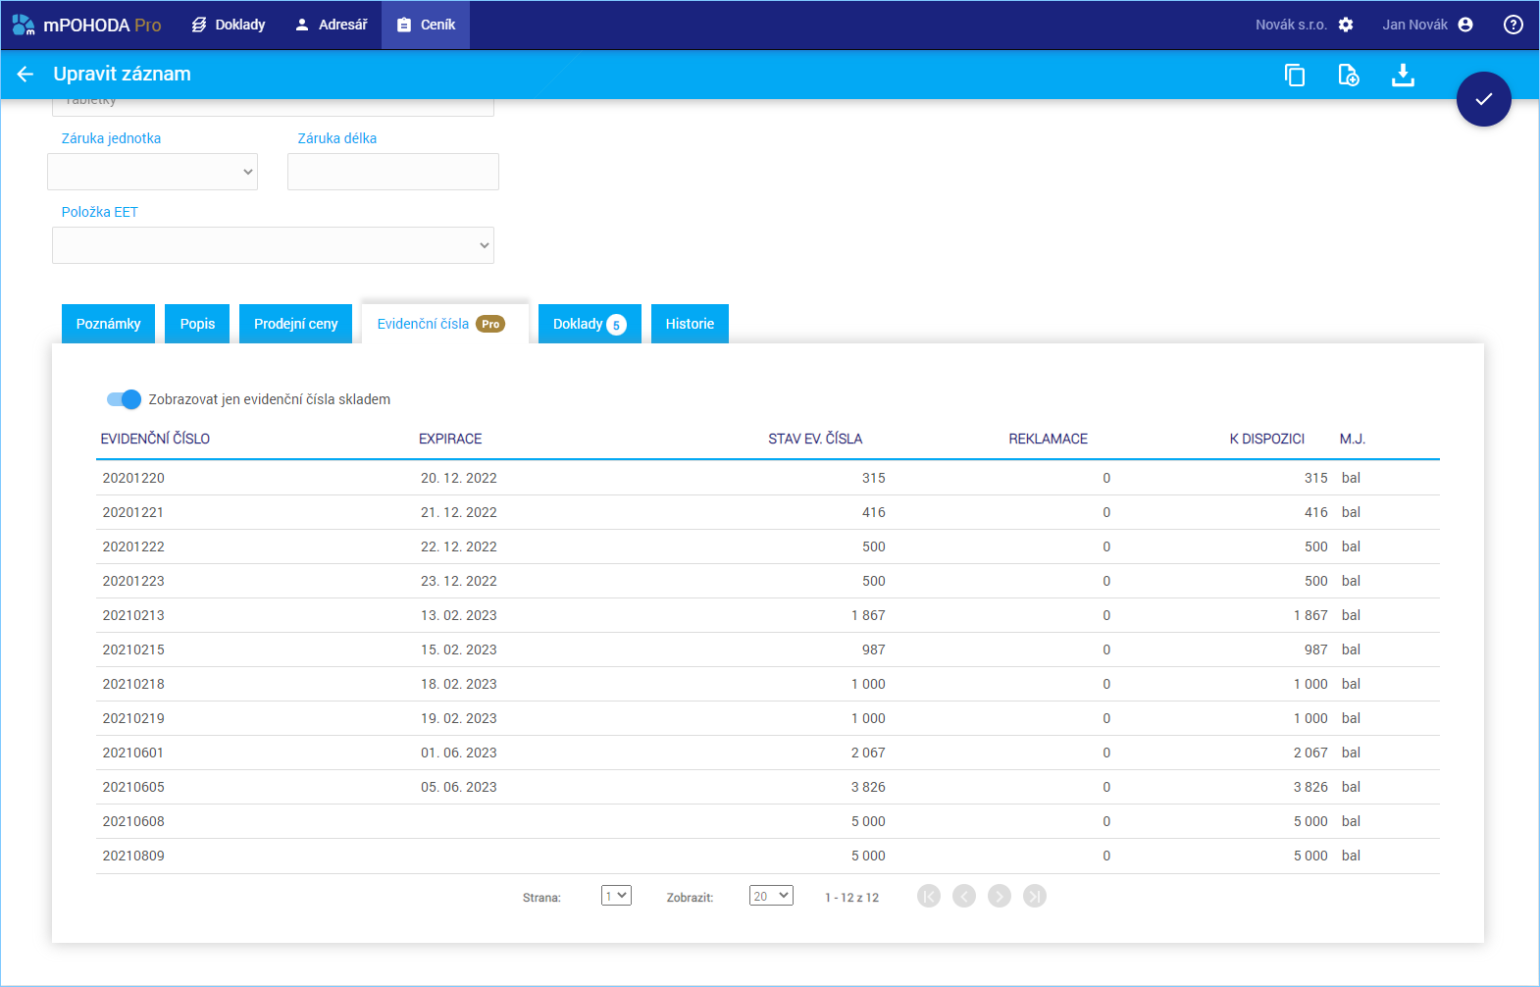
Task: Click the download/export icon
Action: (x=1403, y=75)
